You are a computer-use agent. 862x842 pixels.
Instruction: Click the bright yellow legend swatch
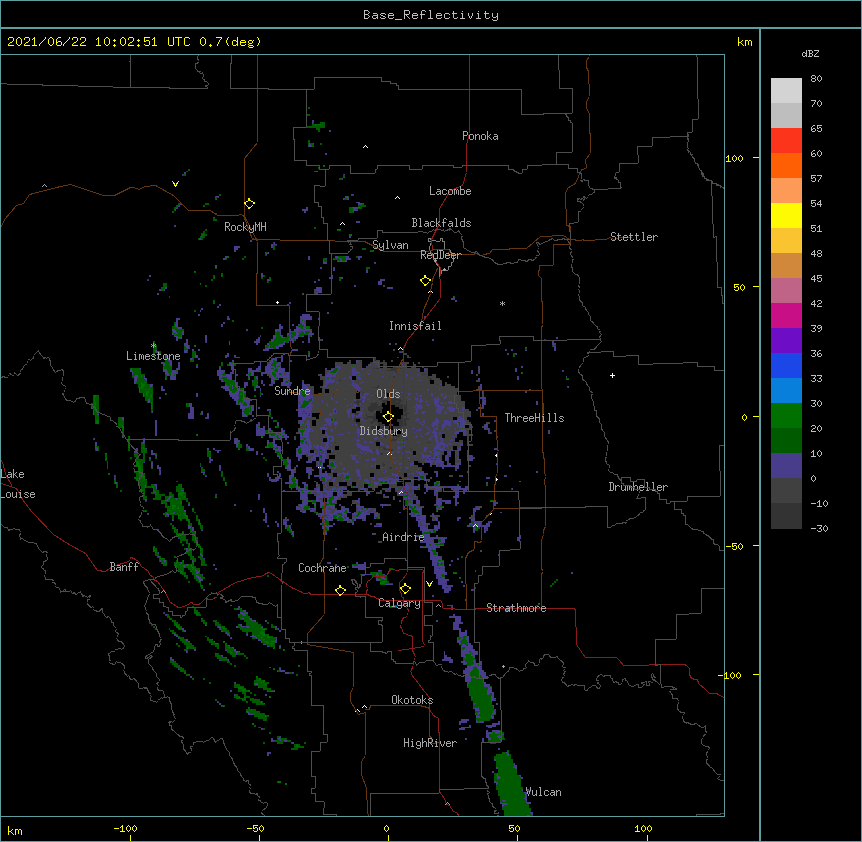pos(786,215)
